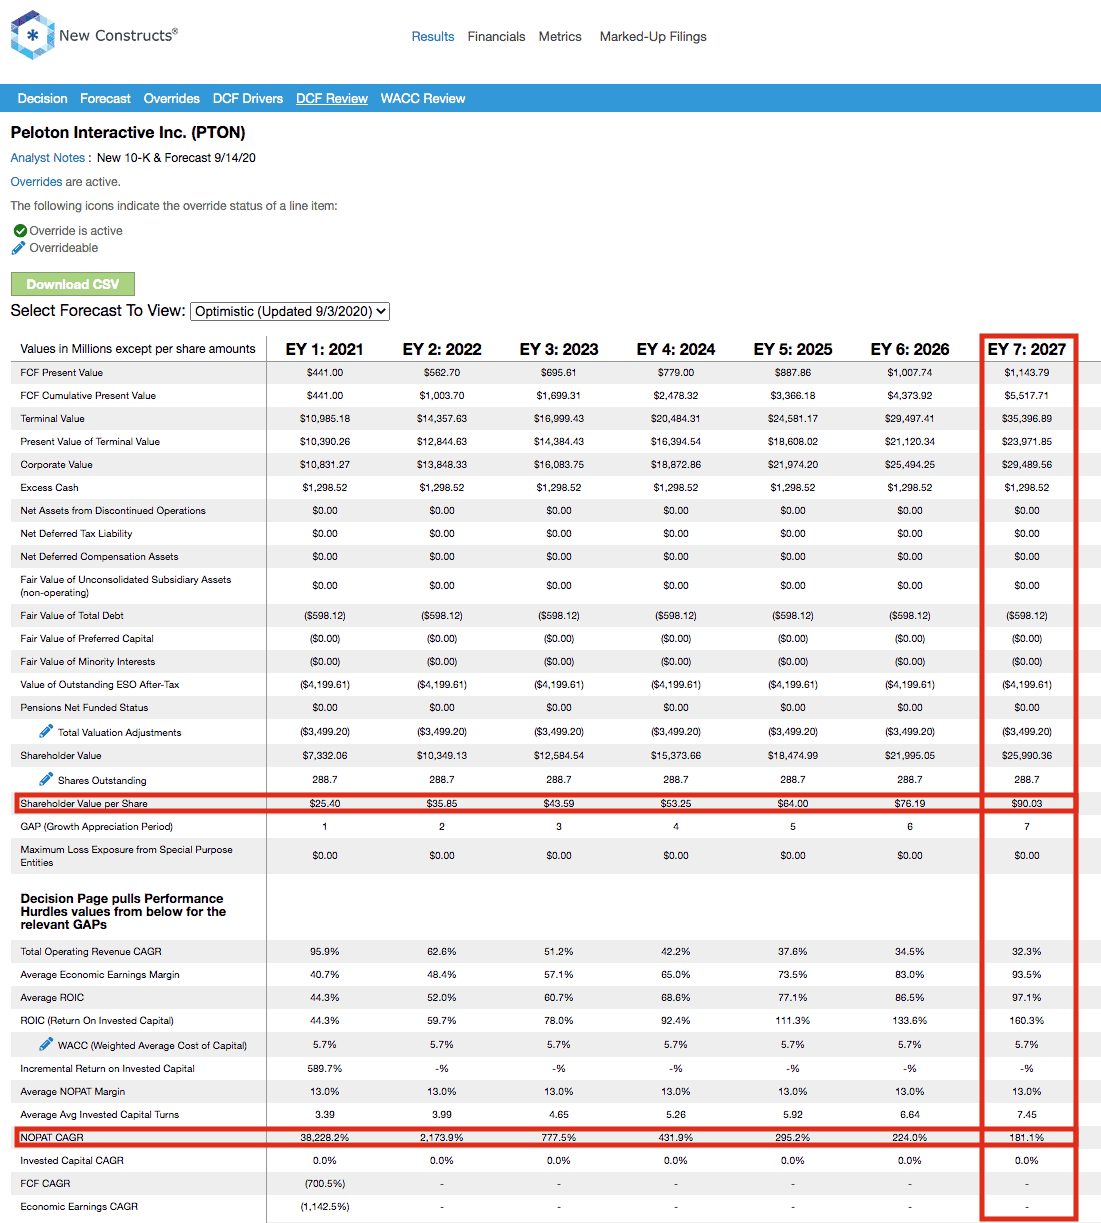Open WACC Review in the navigation bar
This screenshot has width=1101, height=1223.
(x=423, y=98)
